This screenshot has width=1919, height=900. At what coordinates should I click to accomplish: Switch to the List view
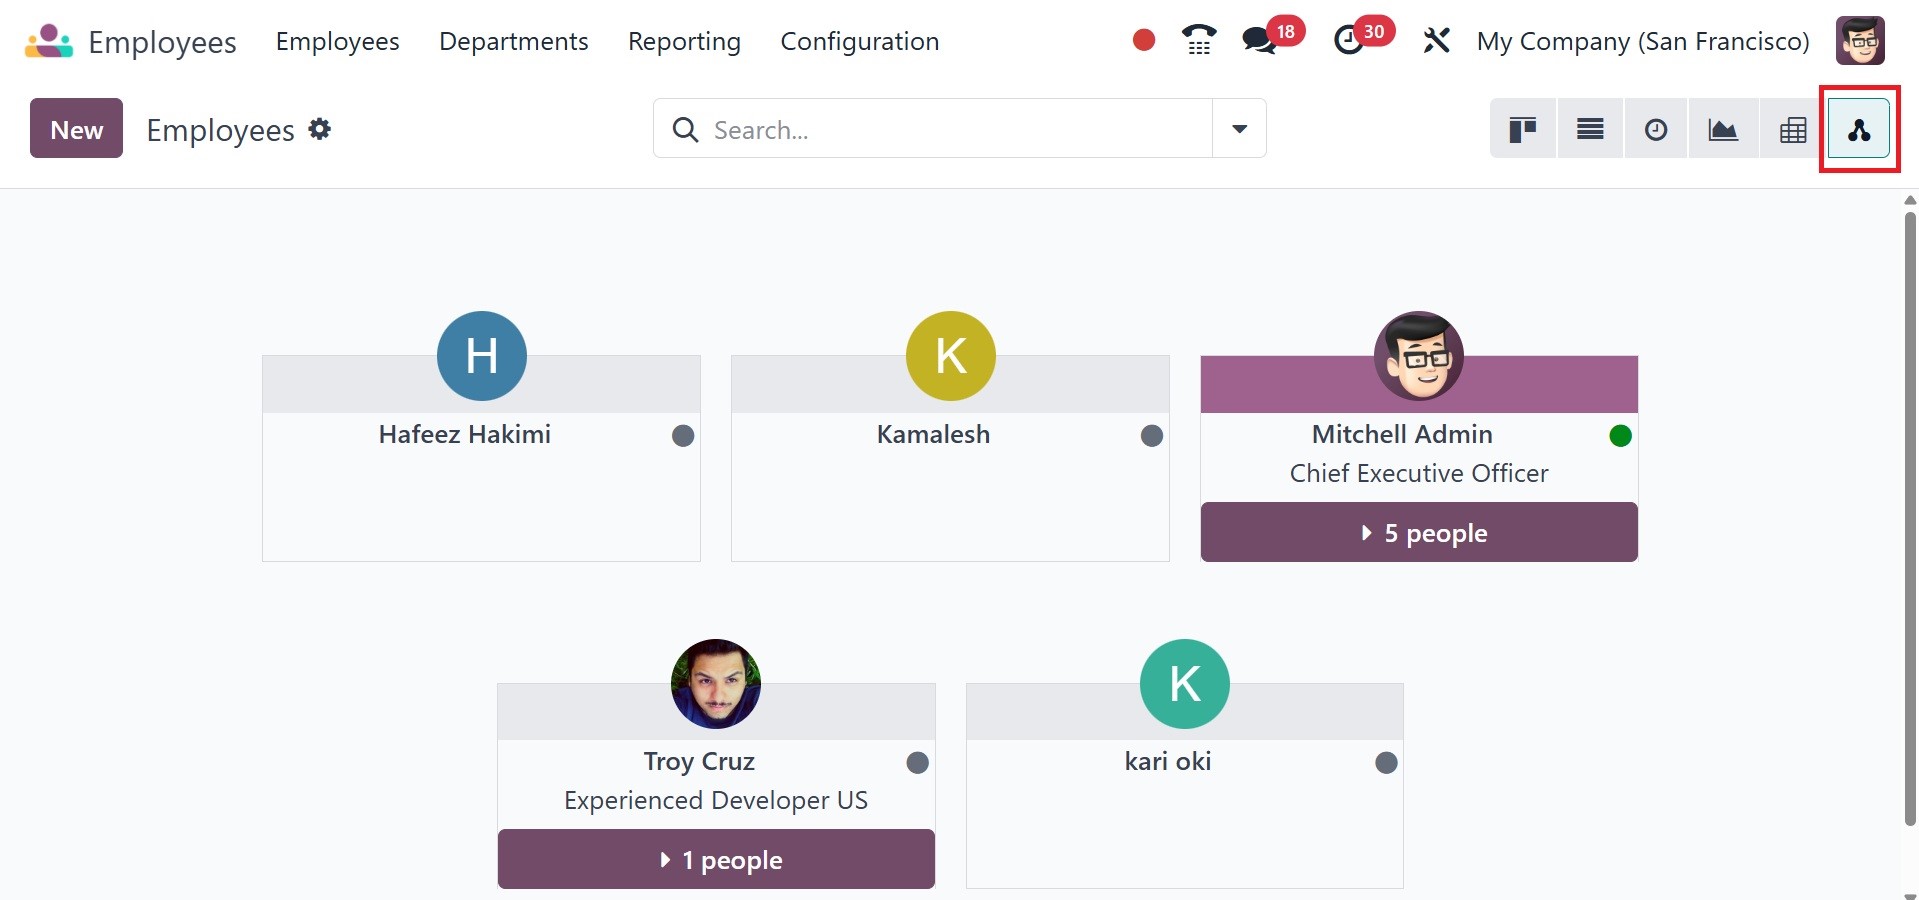pos(1590,129)
